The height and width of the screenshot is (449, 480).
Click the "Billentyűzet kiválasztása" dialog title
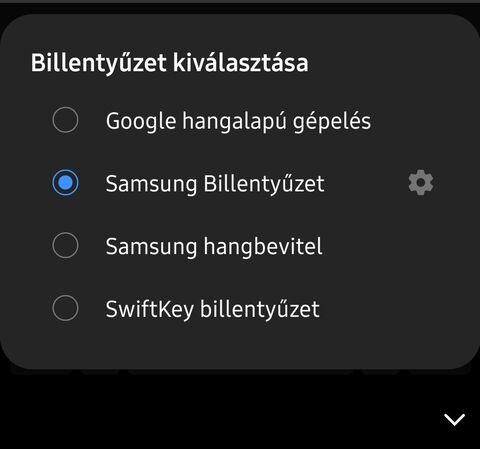[169, 63]
